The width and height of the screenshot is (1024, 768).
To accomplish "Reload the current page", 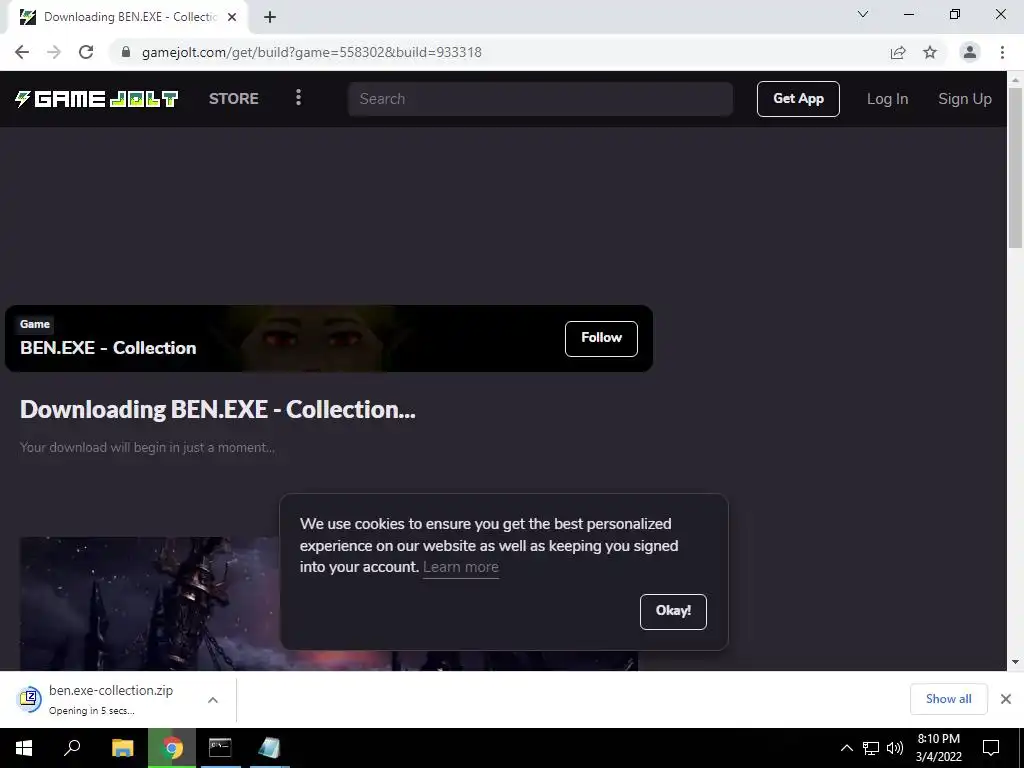I will click(86, 52).
